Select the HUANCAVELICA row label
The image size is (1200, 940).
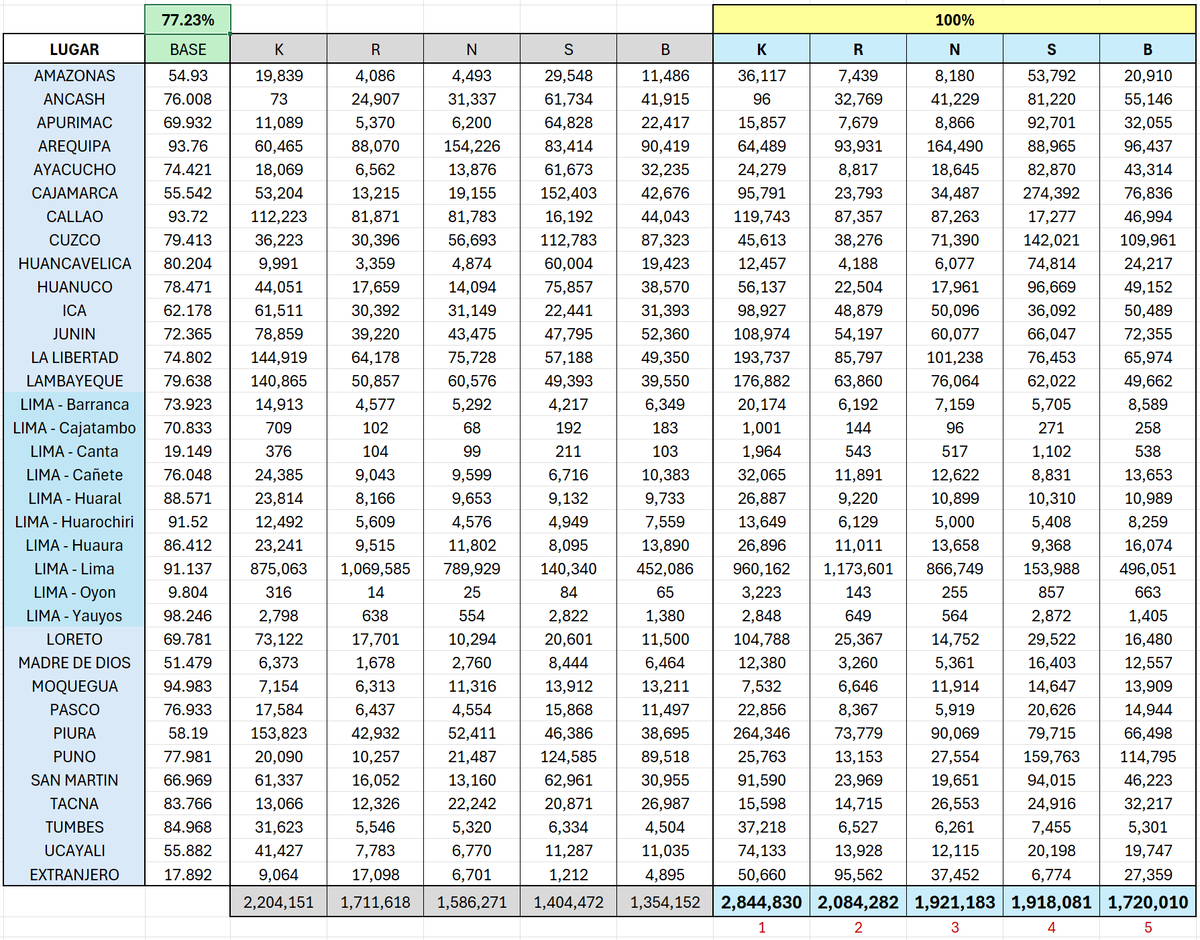click(x=74, y=263)
